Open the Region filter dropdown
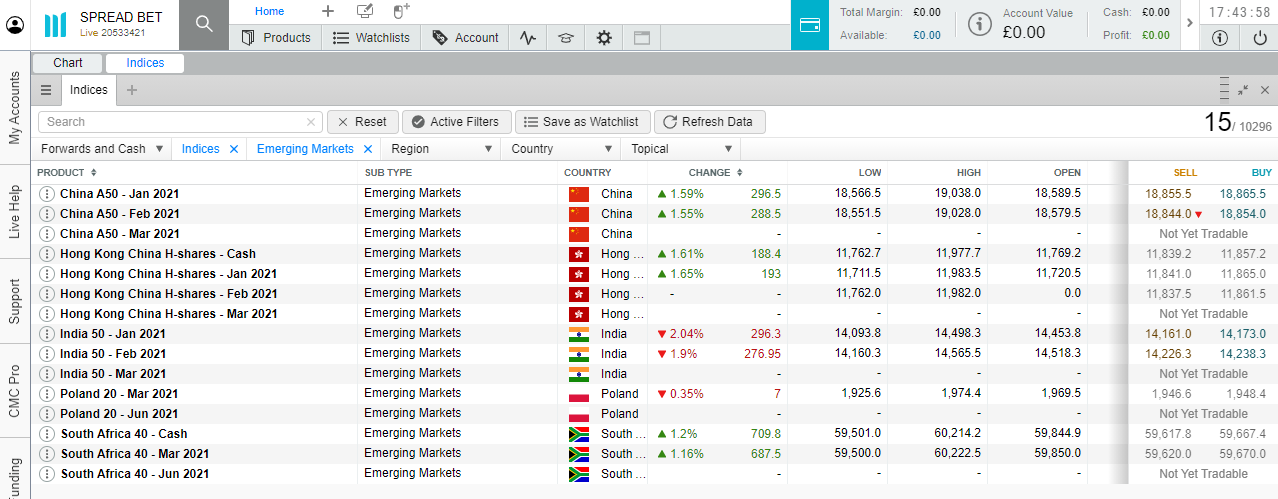The height and width of the screenshot is (499, 1278). click(440, 149)
